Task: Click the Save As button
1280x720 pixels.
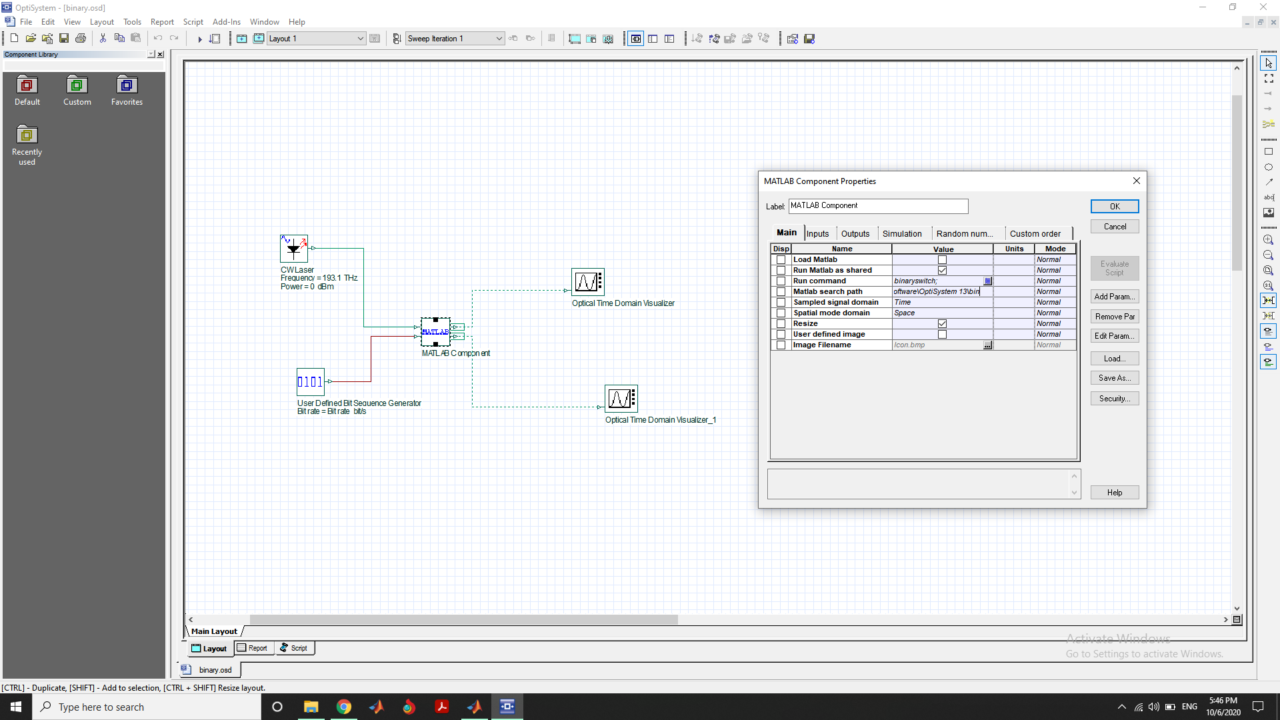Action: pos(1114,377)
